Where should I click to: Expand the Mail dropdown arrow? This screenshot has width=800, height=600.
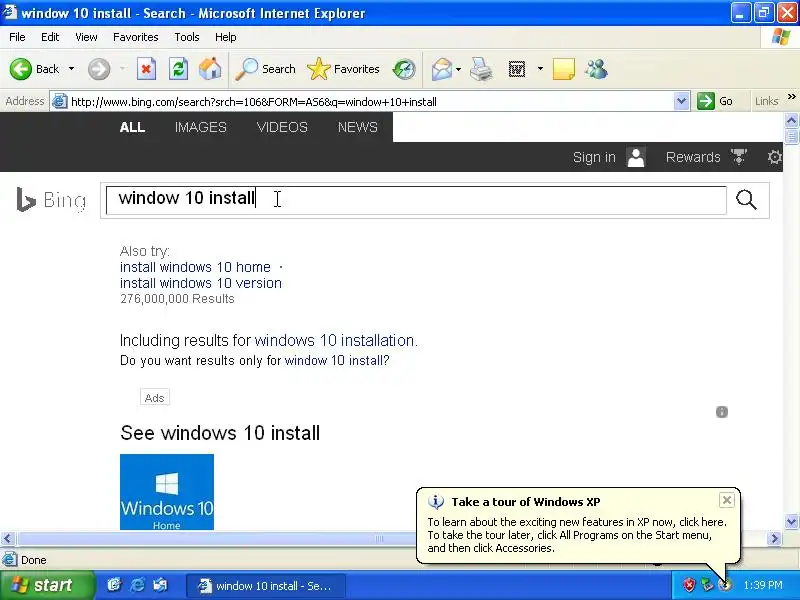458,69
